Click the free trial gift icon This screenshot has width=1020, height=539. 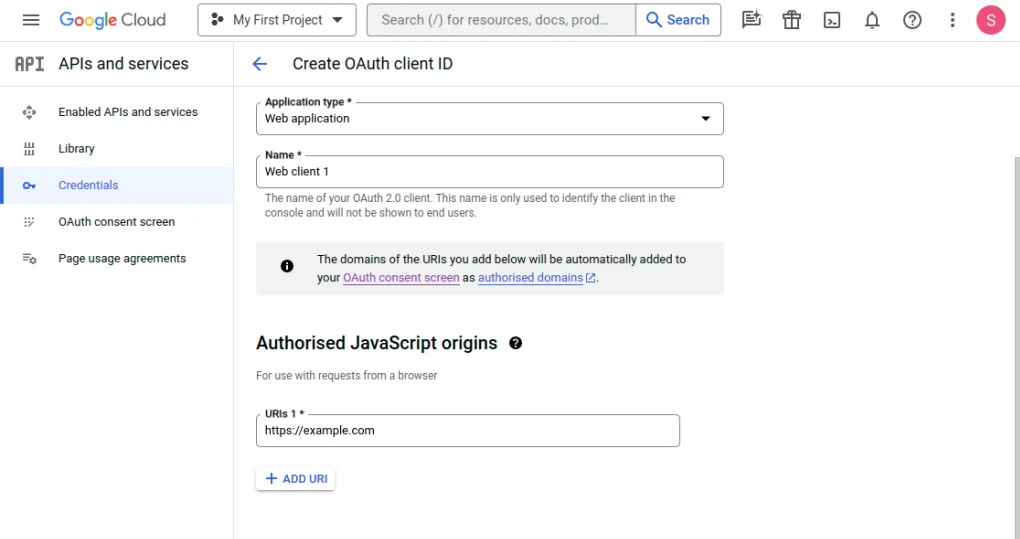(792, 20)
